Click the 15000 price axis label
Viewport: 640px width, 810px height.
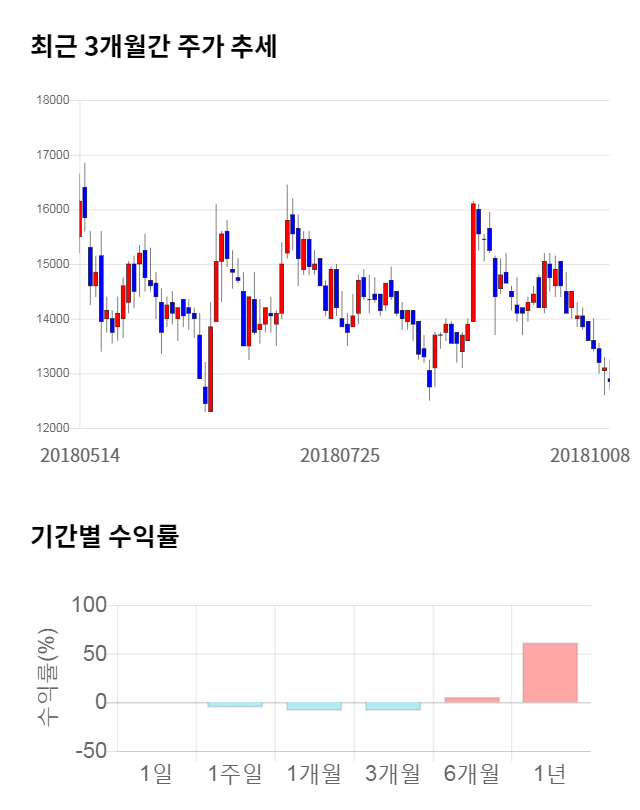pos(52,264)
